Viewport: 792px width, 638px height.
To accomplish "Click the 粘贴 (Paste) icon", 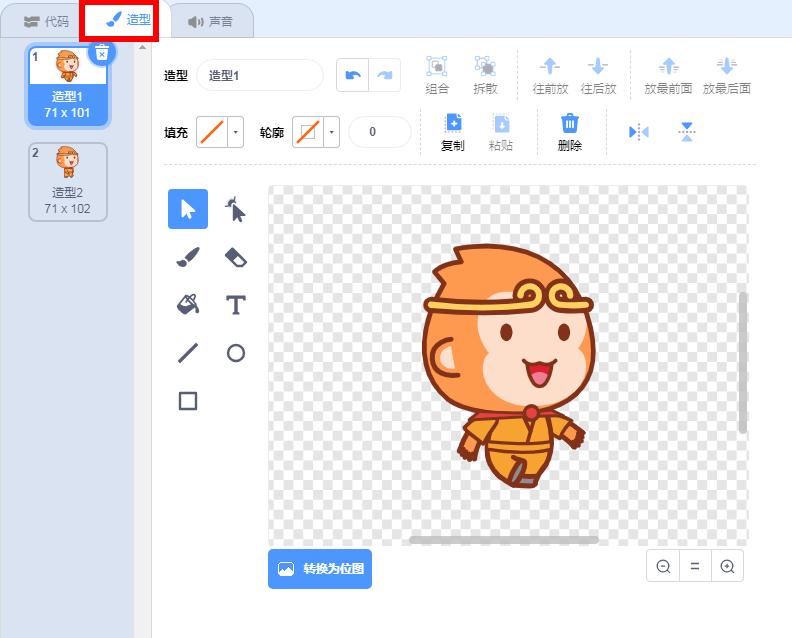I will [501, 123].
